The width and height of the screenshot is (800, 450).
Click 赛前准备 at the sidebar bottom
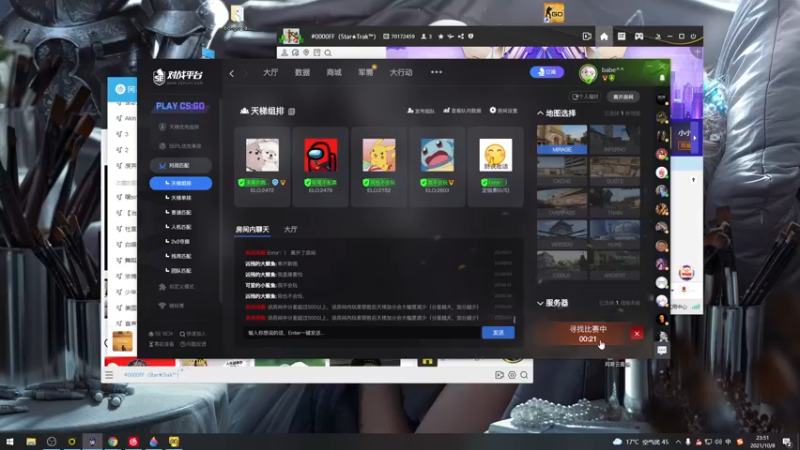coord(161,344)
